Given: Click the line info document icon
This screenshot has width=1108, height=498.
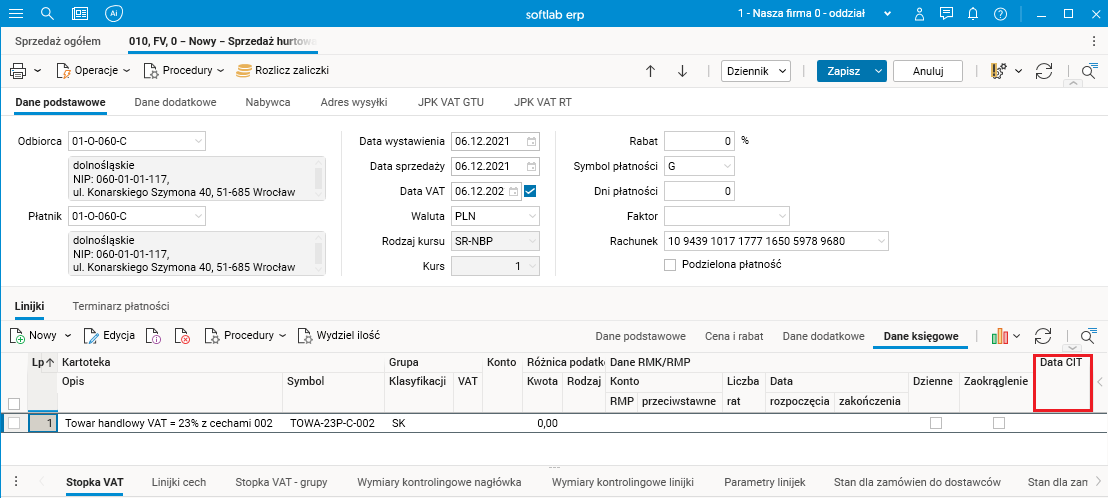Looking at the screenshot, I should pyautogui.click(x=153, y=336).
